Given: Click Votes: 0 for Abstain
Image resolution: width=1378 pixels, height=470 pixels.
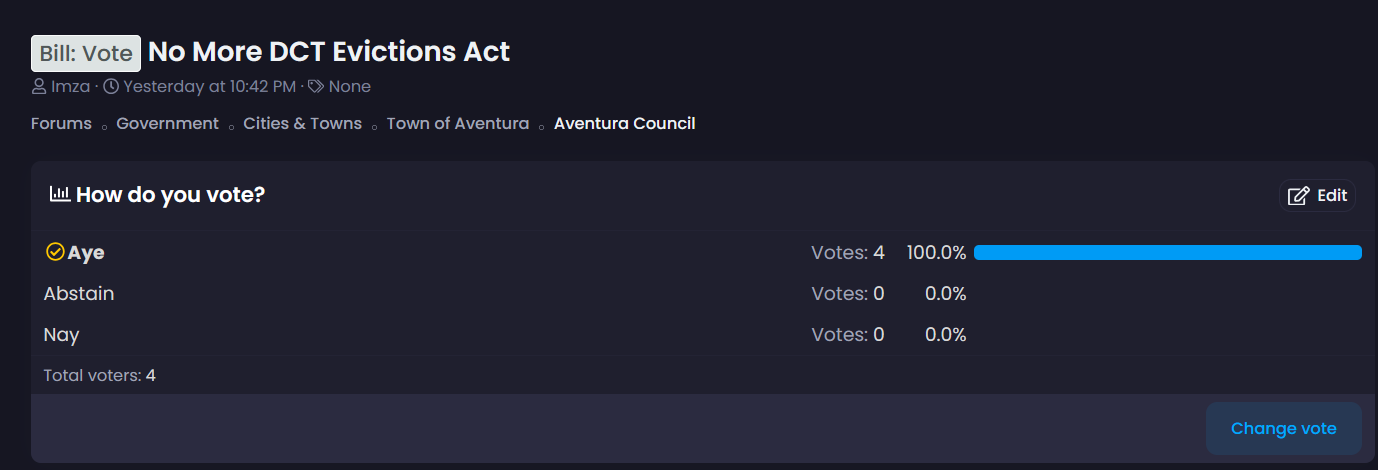Looking at the screenshot, I should pyautogui.click(x=848, y=294).
